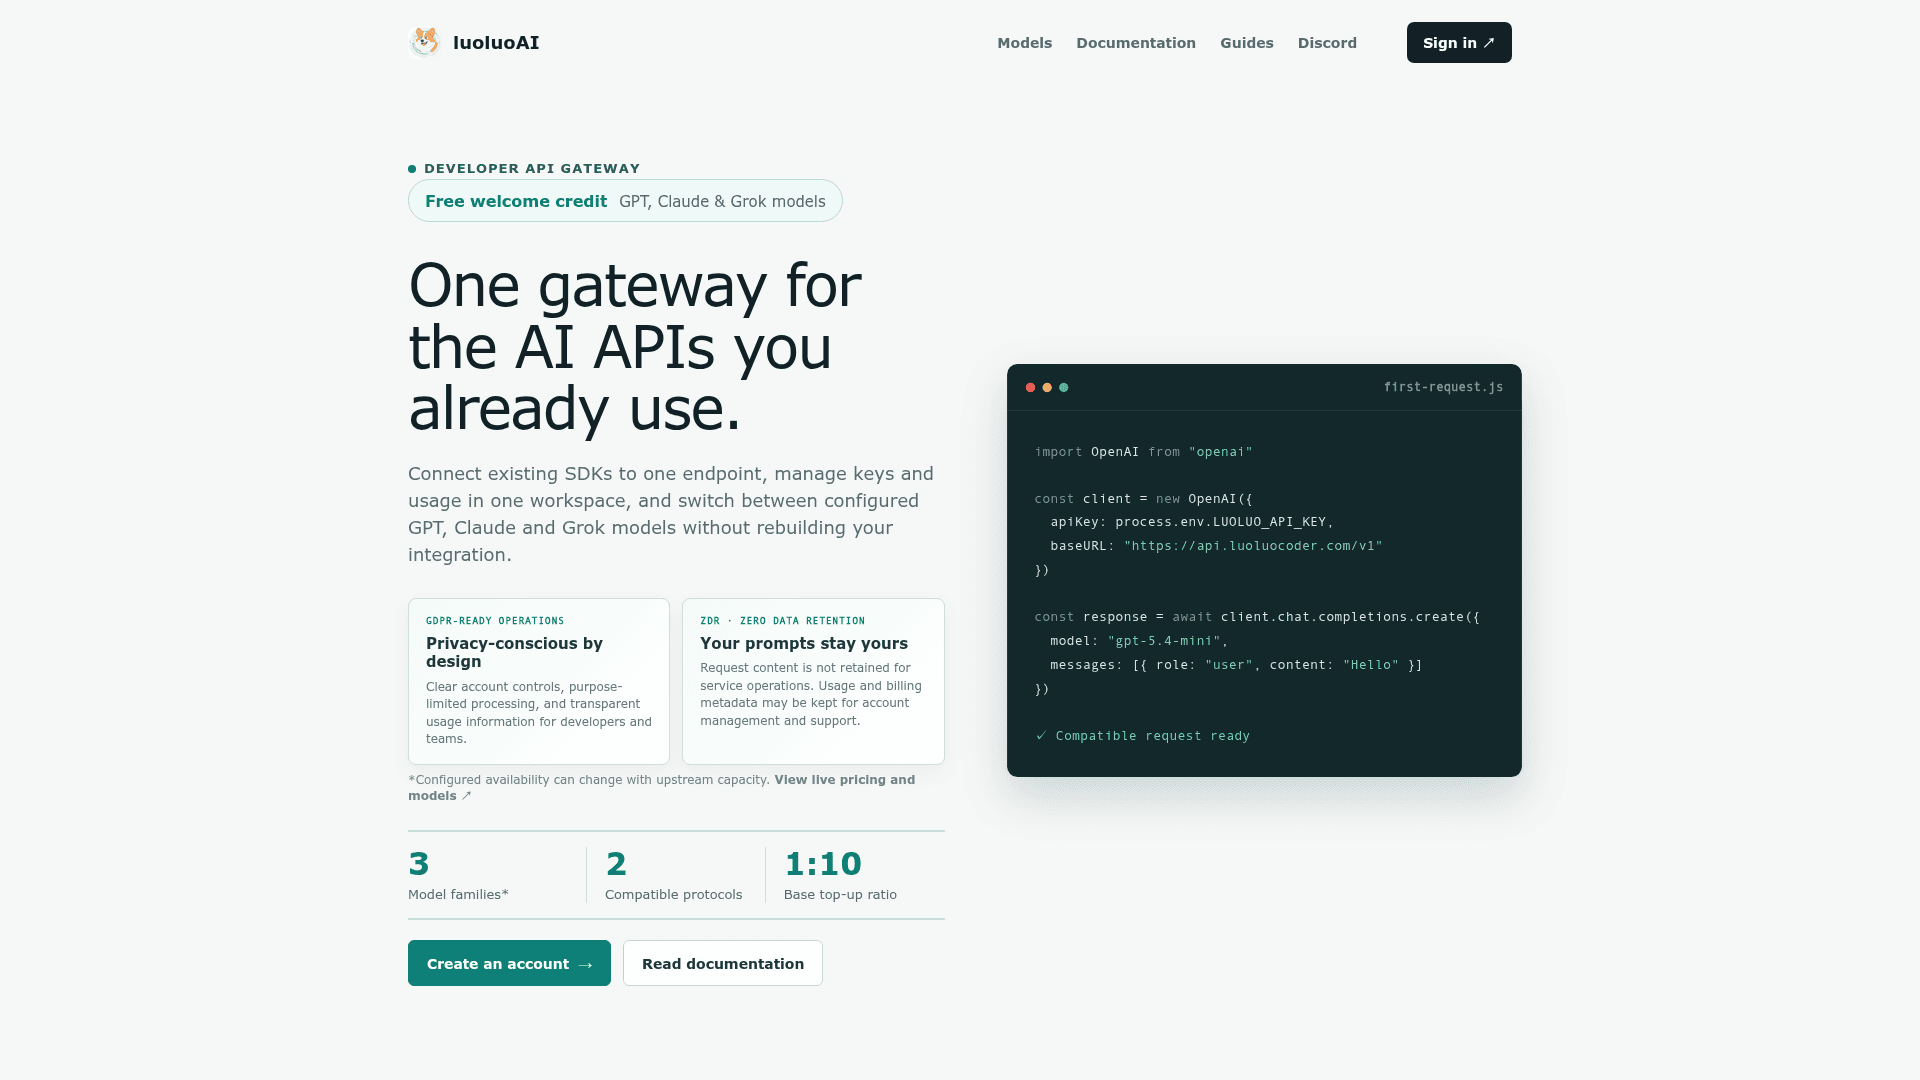Viewport: 1920px width, 1080px height.
Task: Click the Your prompts stay yours card heading
Action: (804, 643)
